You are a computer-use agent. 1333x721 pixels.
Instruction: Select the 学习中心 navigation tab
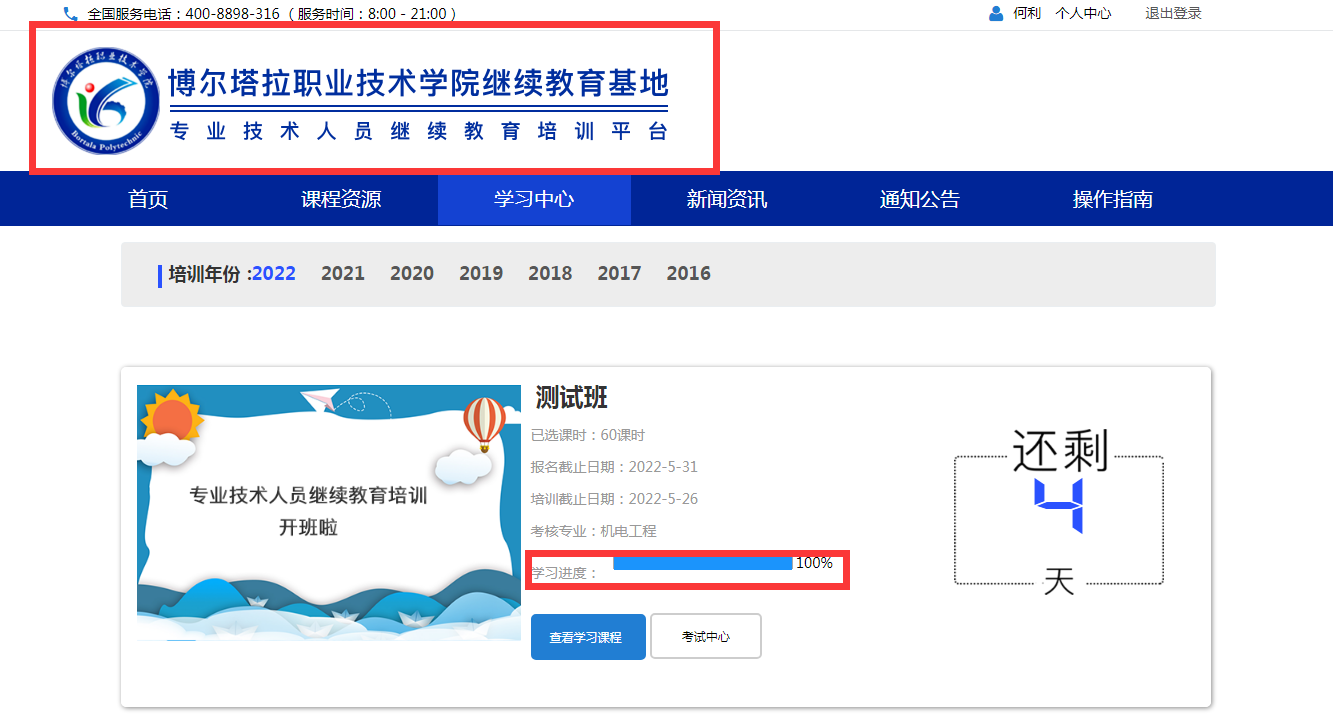534,199
